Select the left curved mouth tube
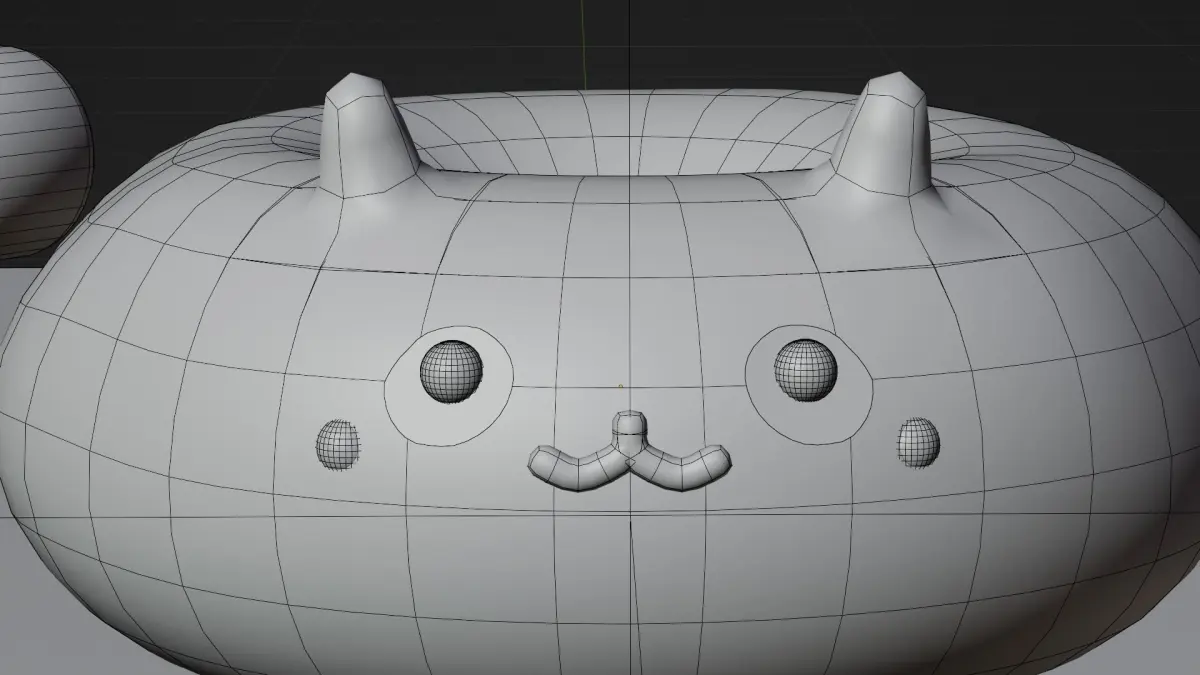Screen dimensions: 1200x675 tap(578, 468)
